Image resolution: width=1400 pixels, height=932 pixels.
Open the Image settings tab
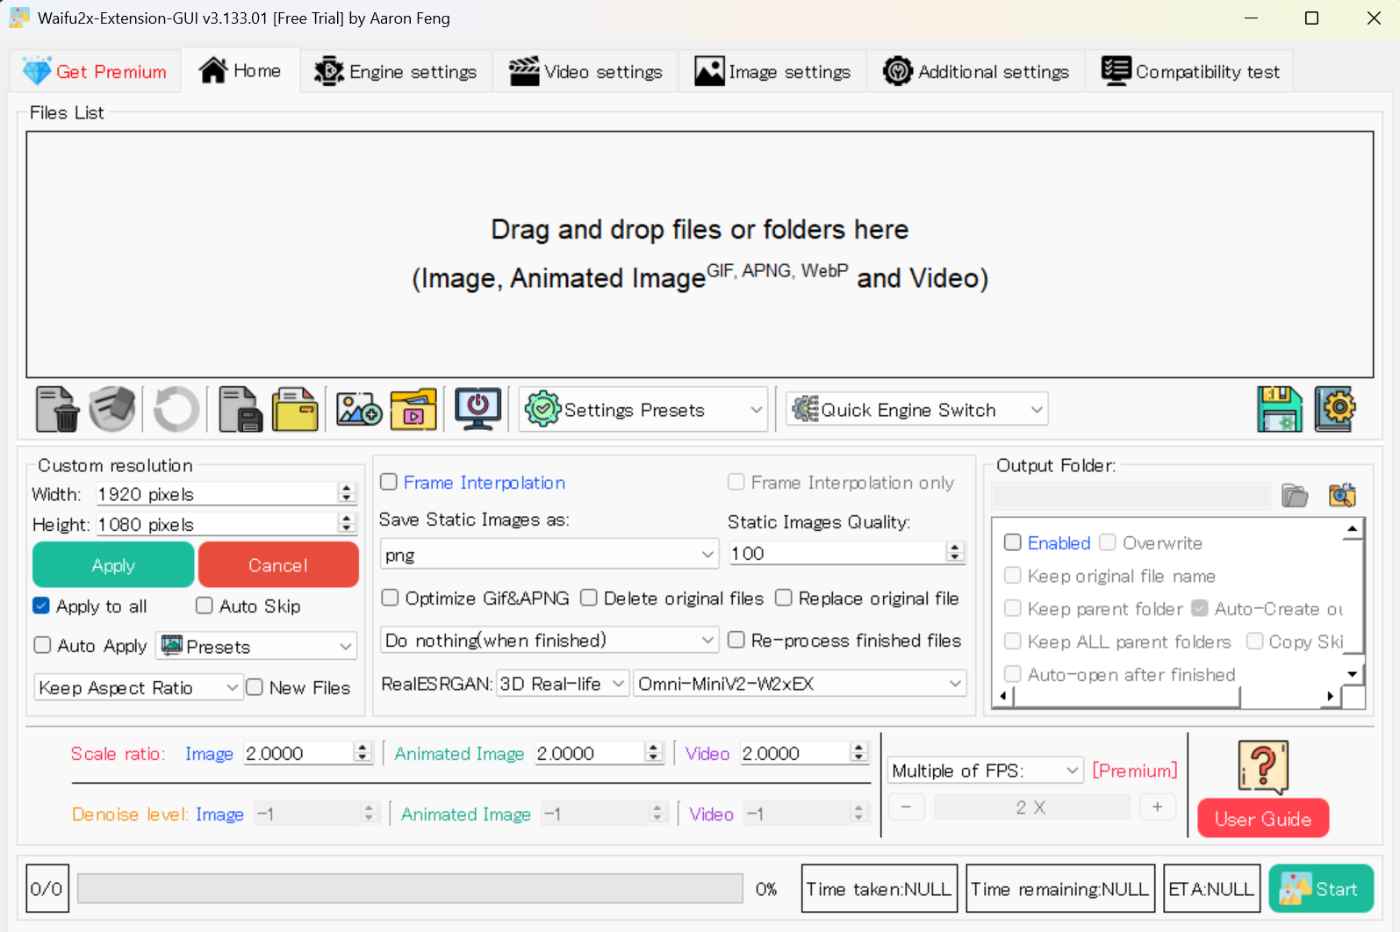(x=772, y=71)
